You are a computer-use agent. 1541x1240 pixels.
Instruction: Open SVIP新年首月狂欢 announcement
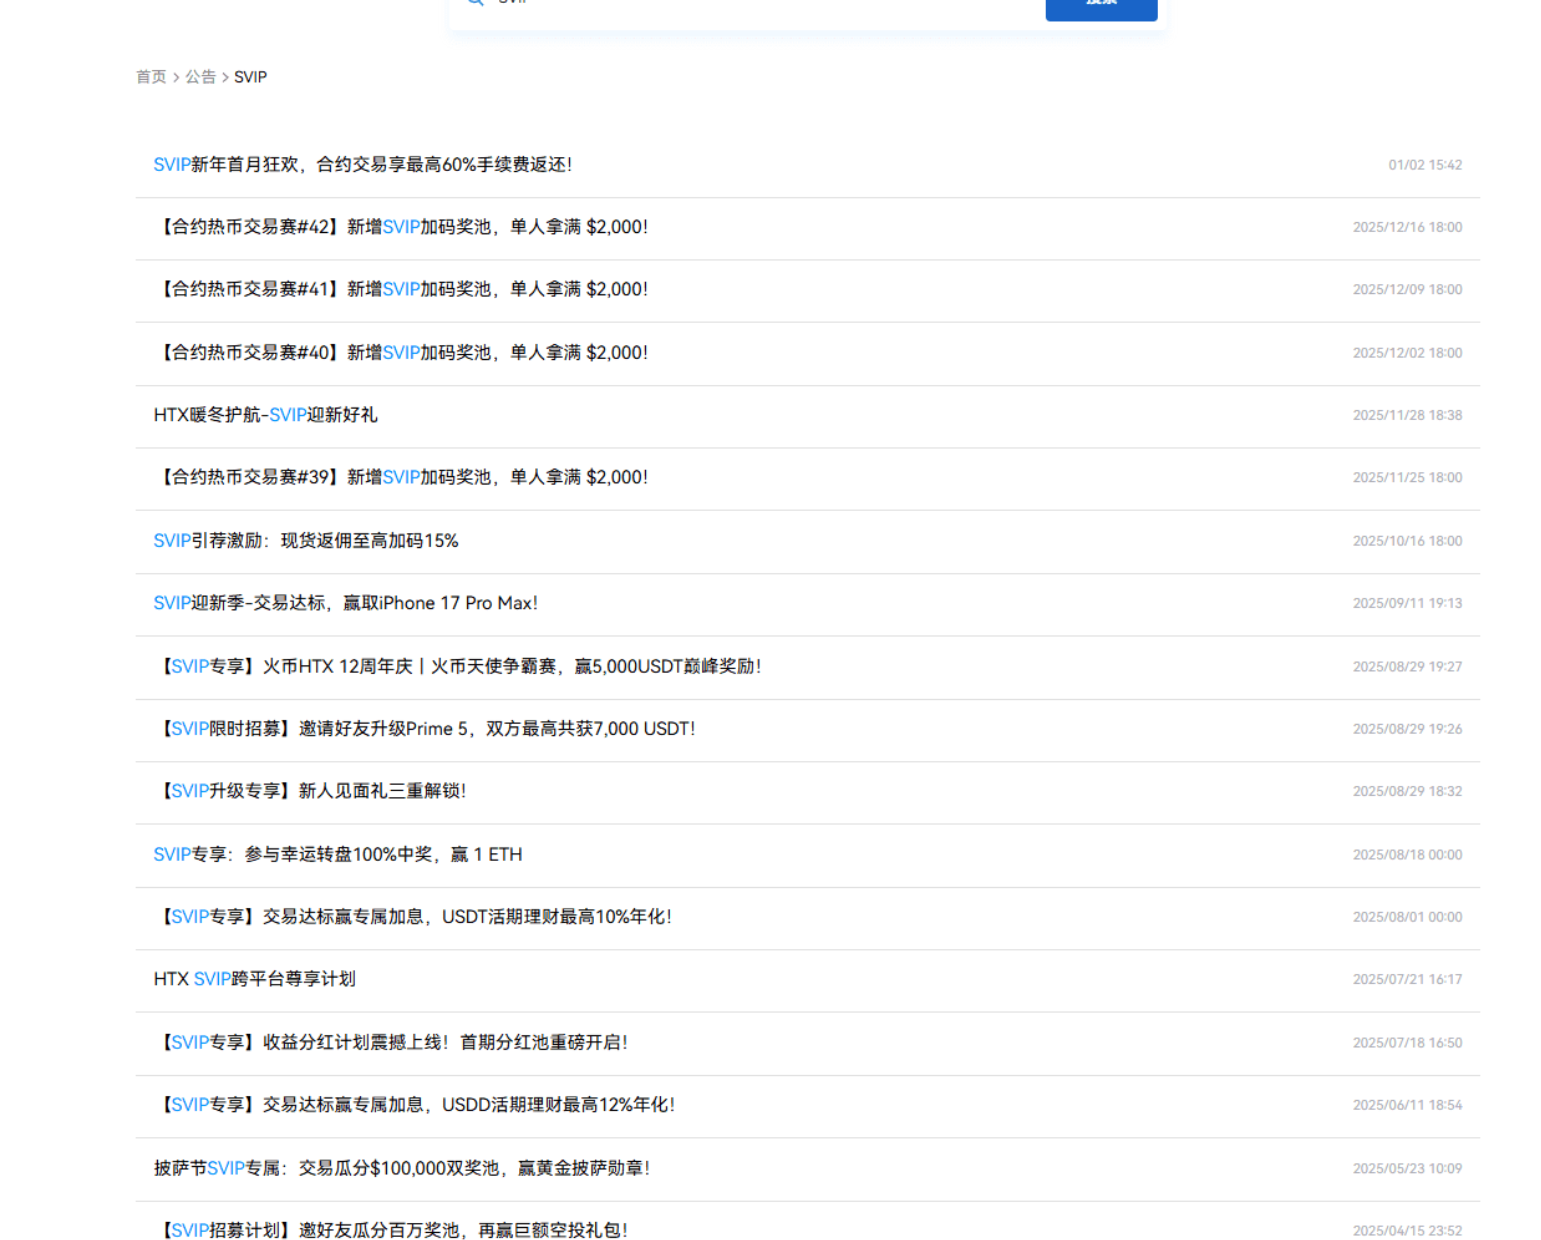click(x=362, y=165)
